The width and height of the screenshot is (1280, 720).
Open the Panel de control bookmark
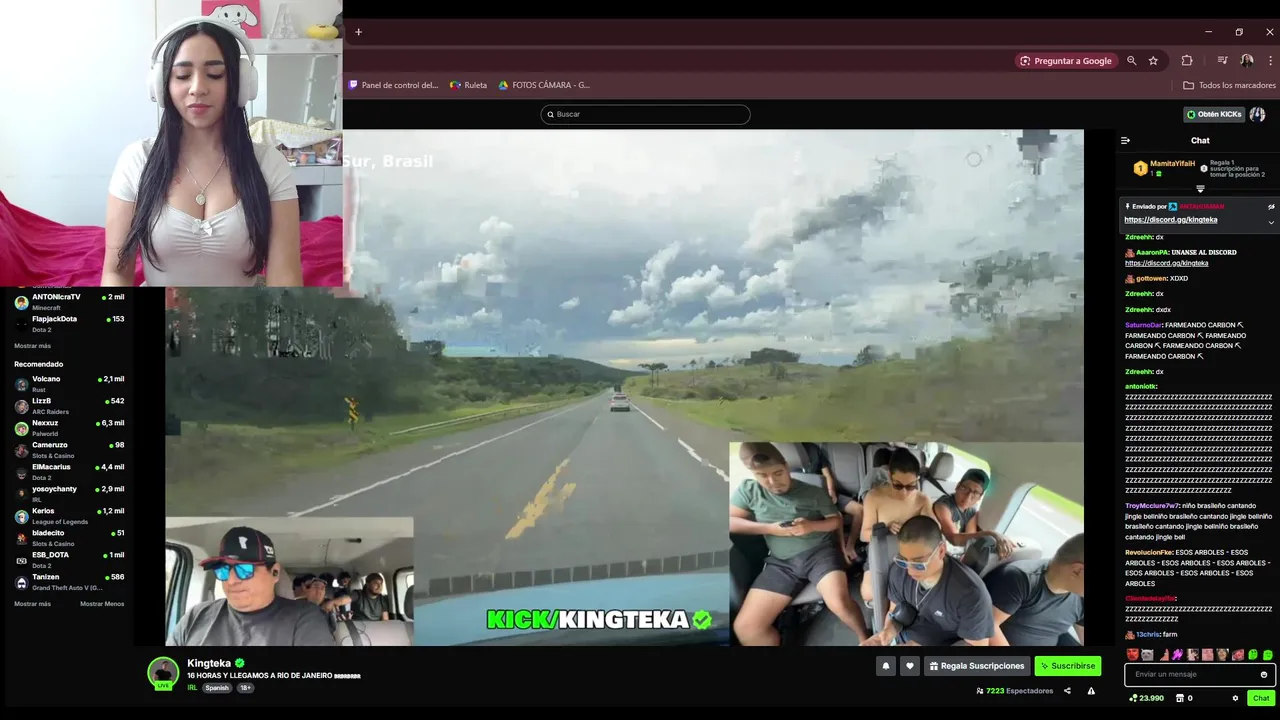[393, 85]
